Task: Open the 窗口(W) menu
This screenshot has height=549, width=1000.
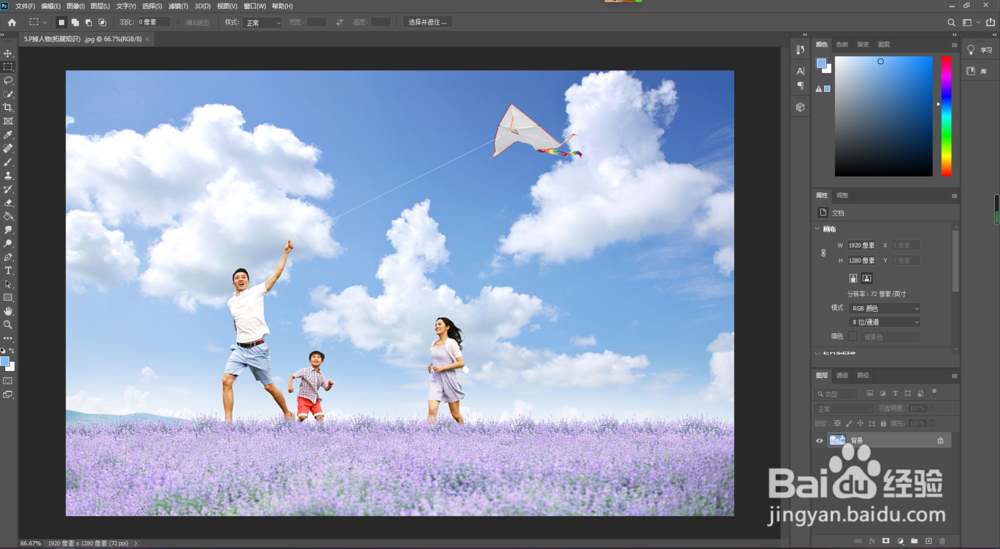Action: (254, 6)
